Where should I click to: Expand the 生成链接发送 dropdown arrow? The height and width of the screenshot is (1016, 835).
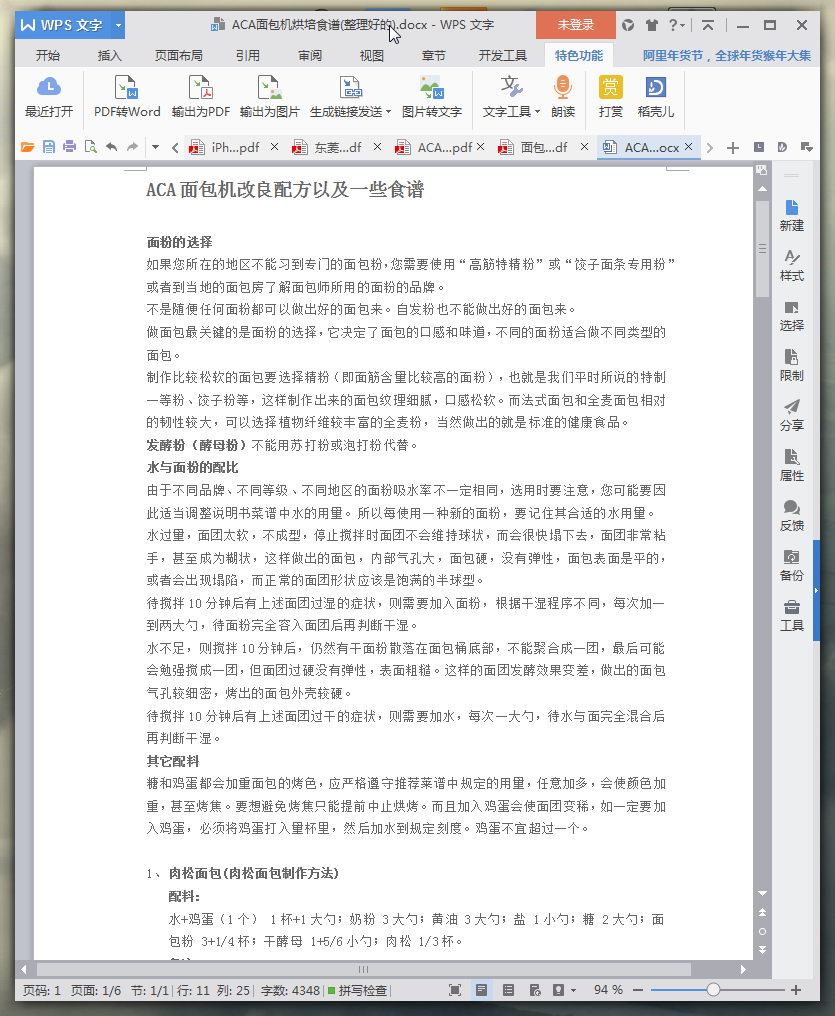coord(388,112)
